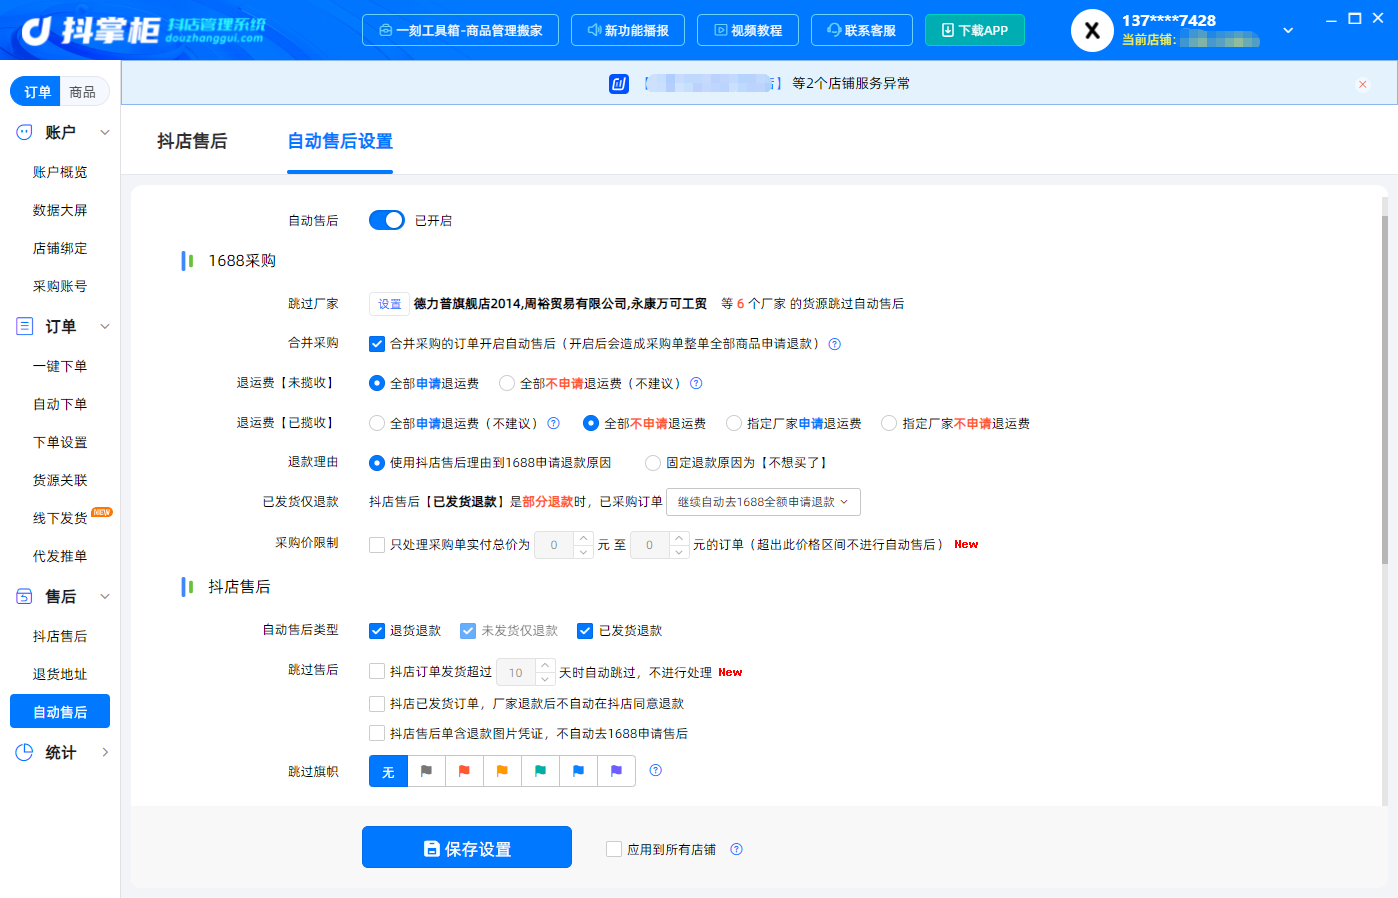Open 货源关联 in sidebar
The image size is (1398, 898).
[x=60, y=480]
